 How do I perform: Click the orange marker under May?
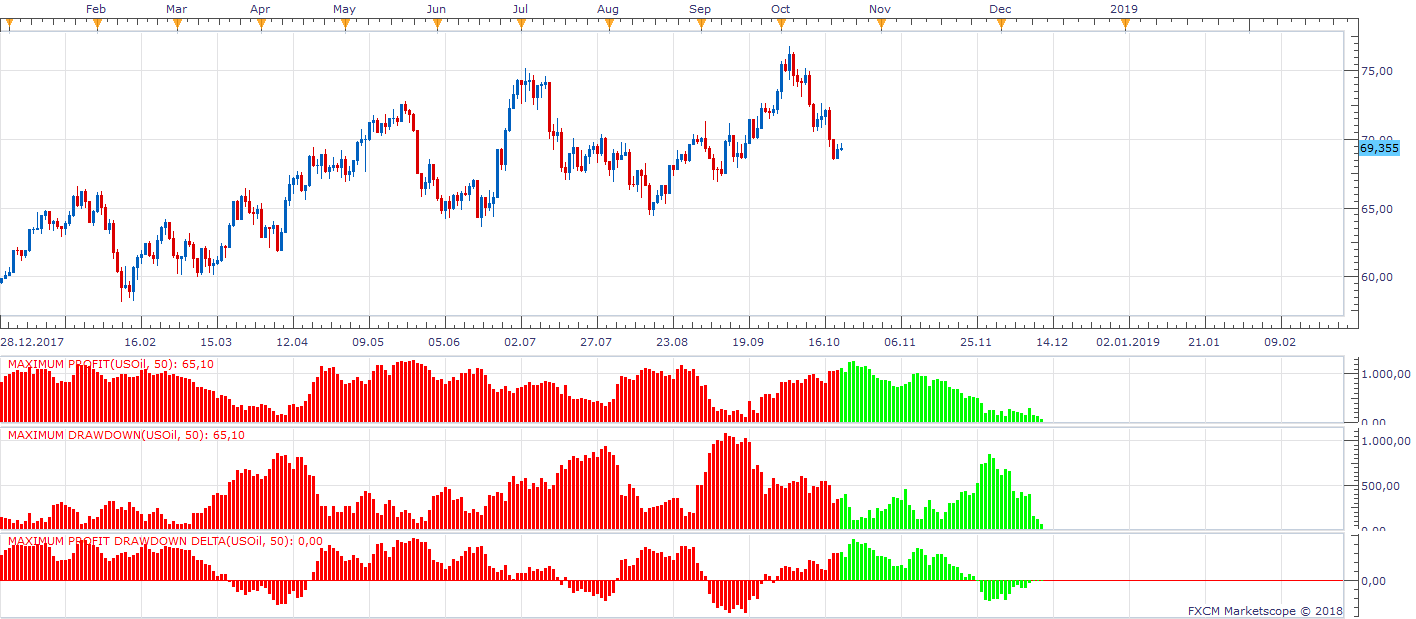345,25
